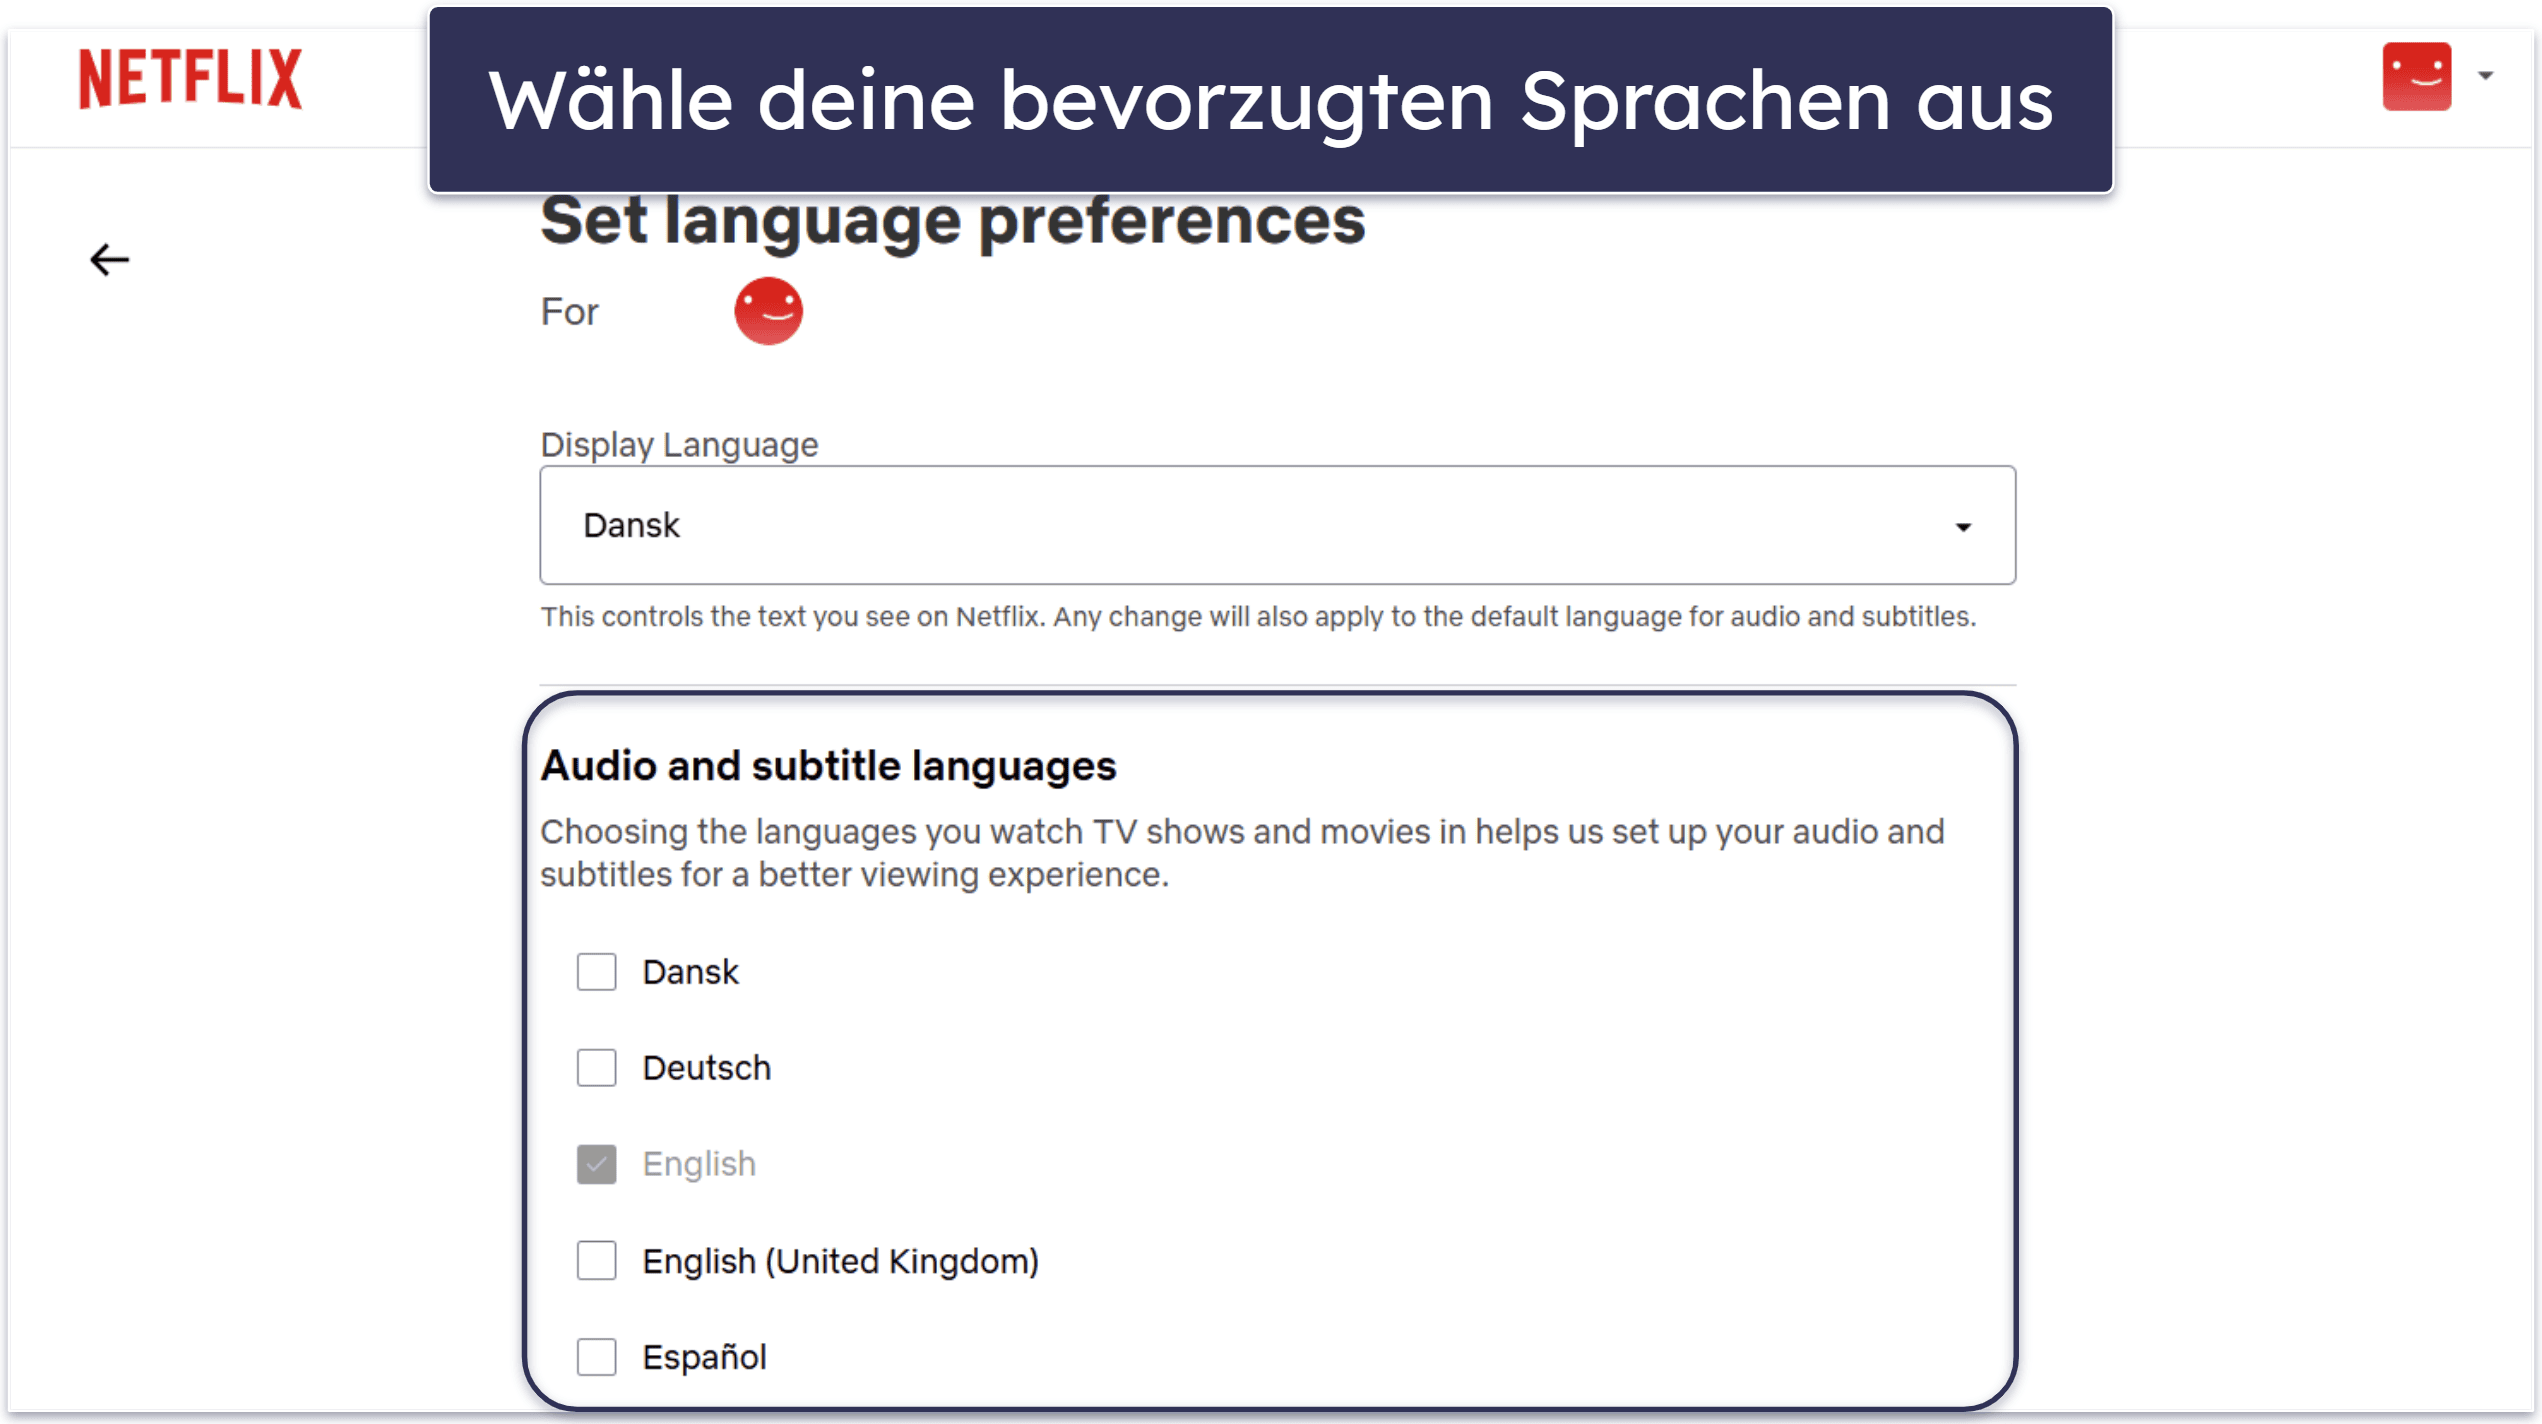Click the English (United Kingdom) label text

pyautogui.click(x=840, y=1261)
